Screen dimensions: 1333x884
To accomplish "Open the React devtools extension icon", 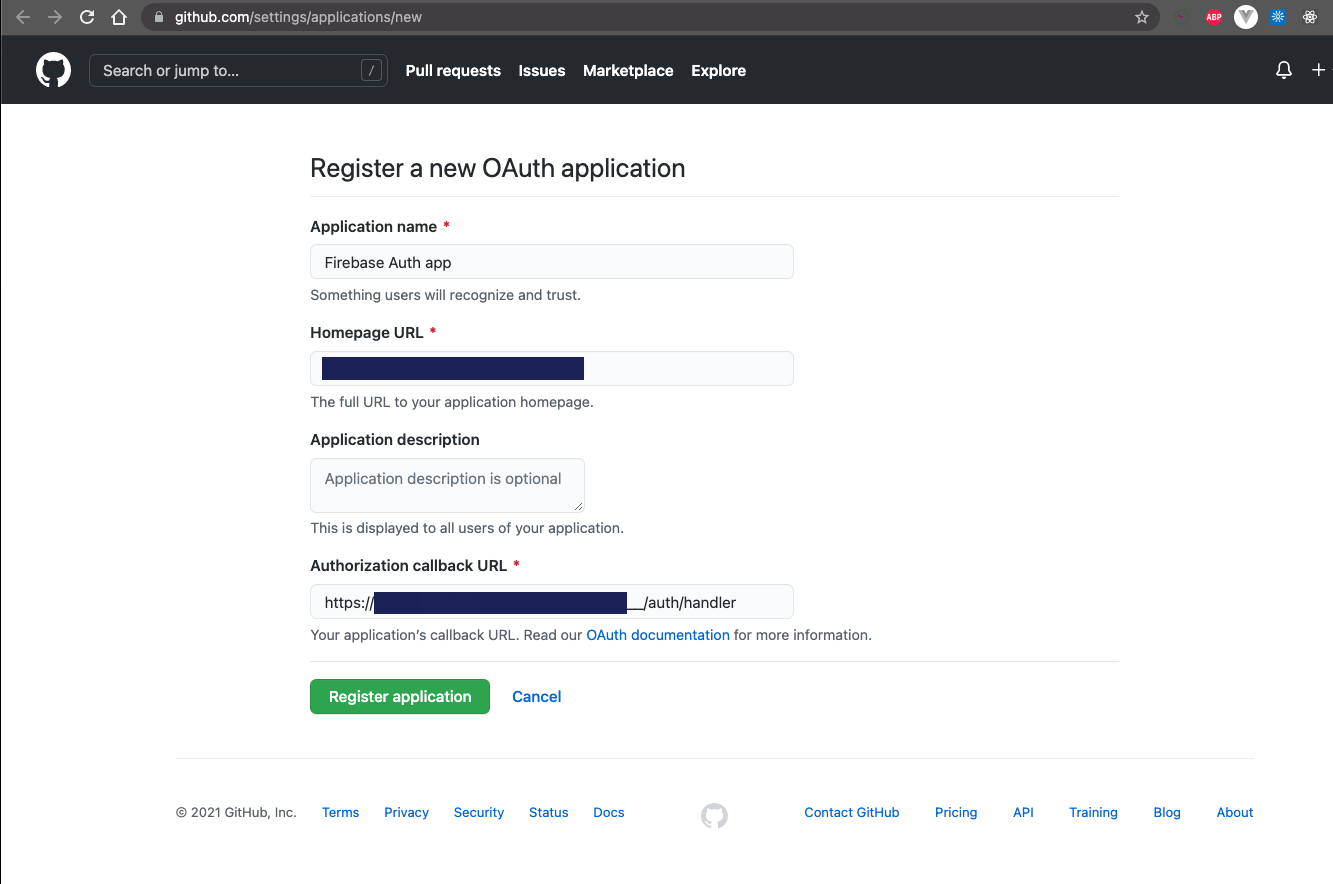I will coord(1309,17).
